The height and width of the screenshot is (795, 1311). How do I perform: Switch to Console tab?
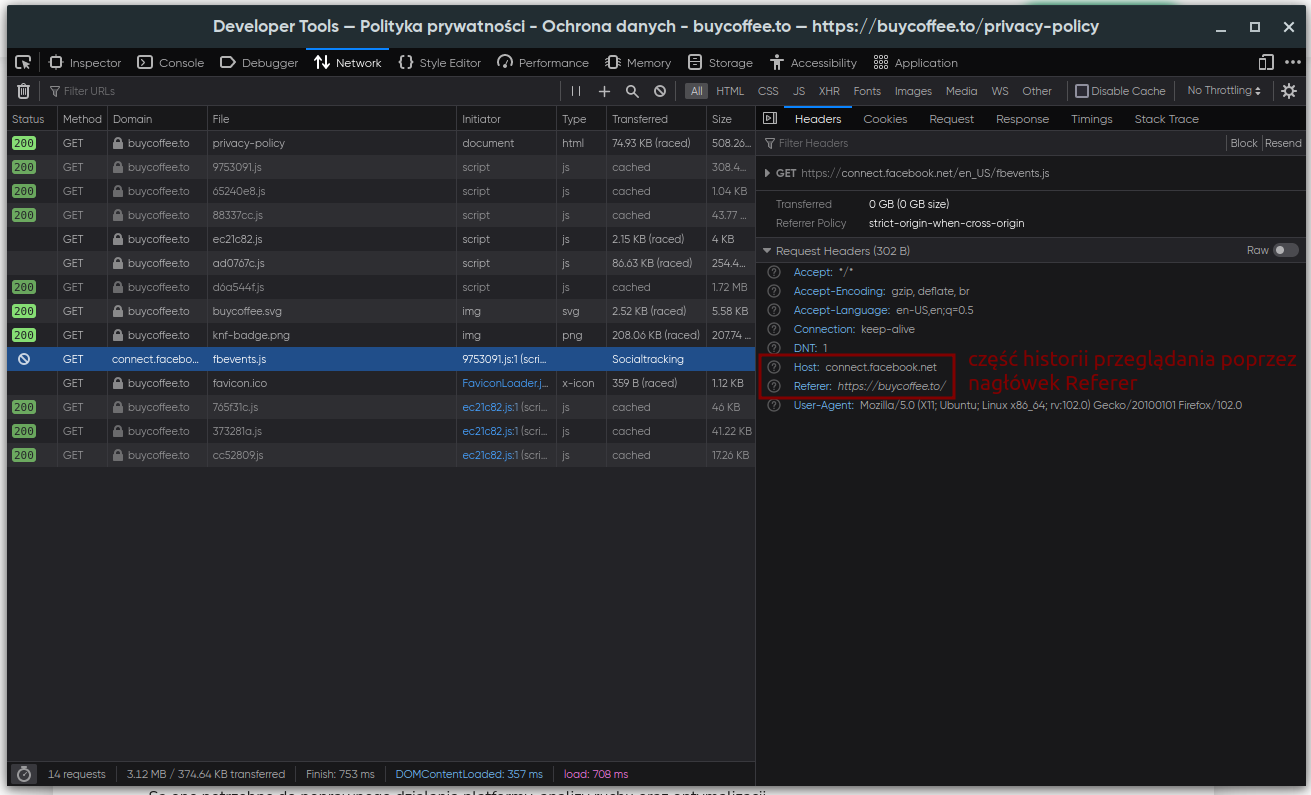(x=171, y=62)
